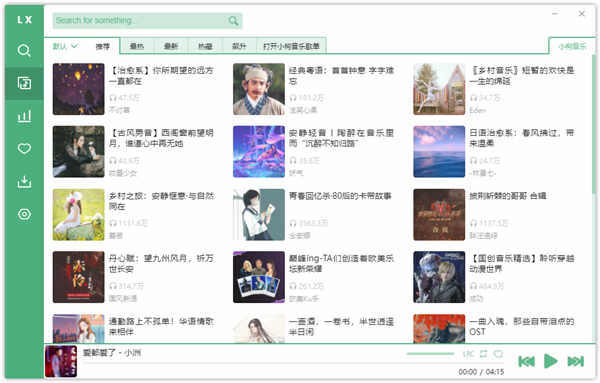Open the leaderboard chart icon in sidebar

(24, 116)
